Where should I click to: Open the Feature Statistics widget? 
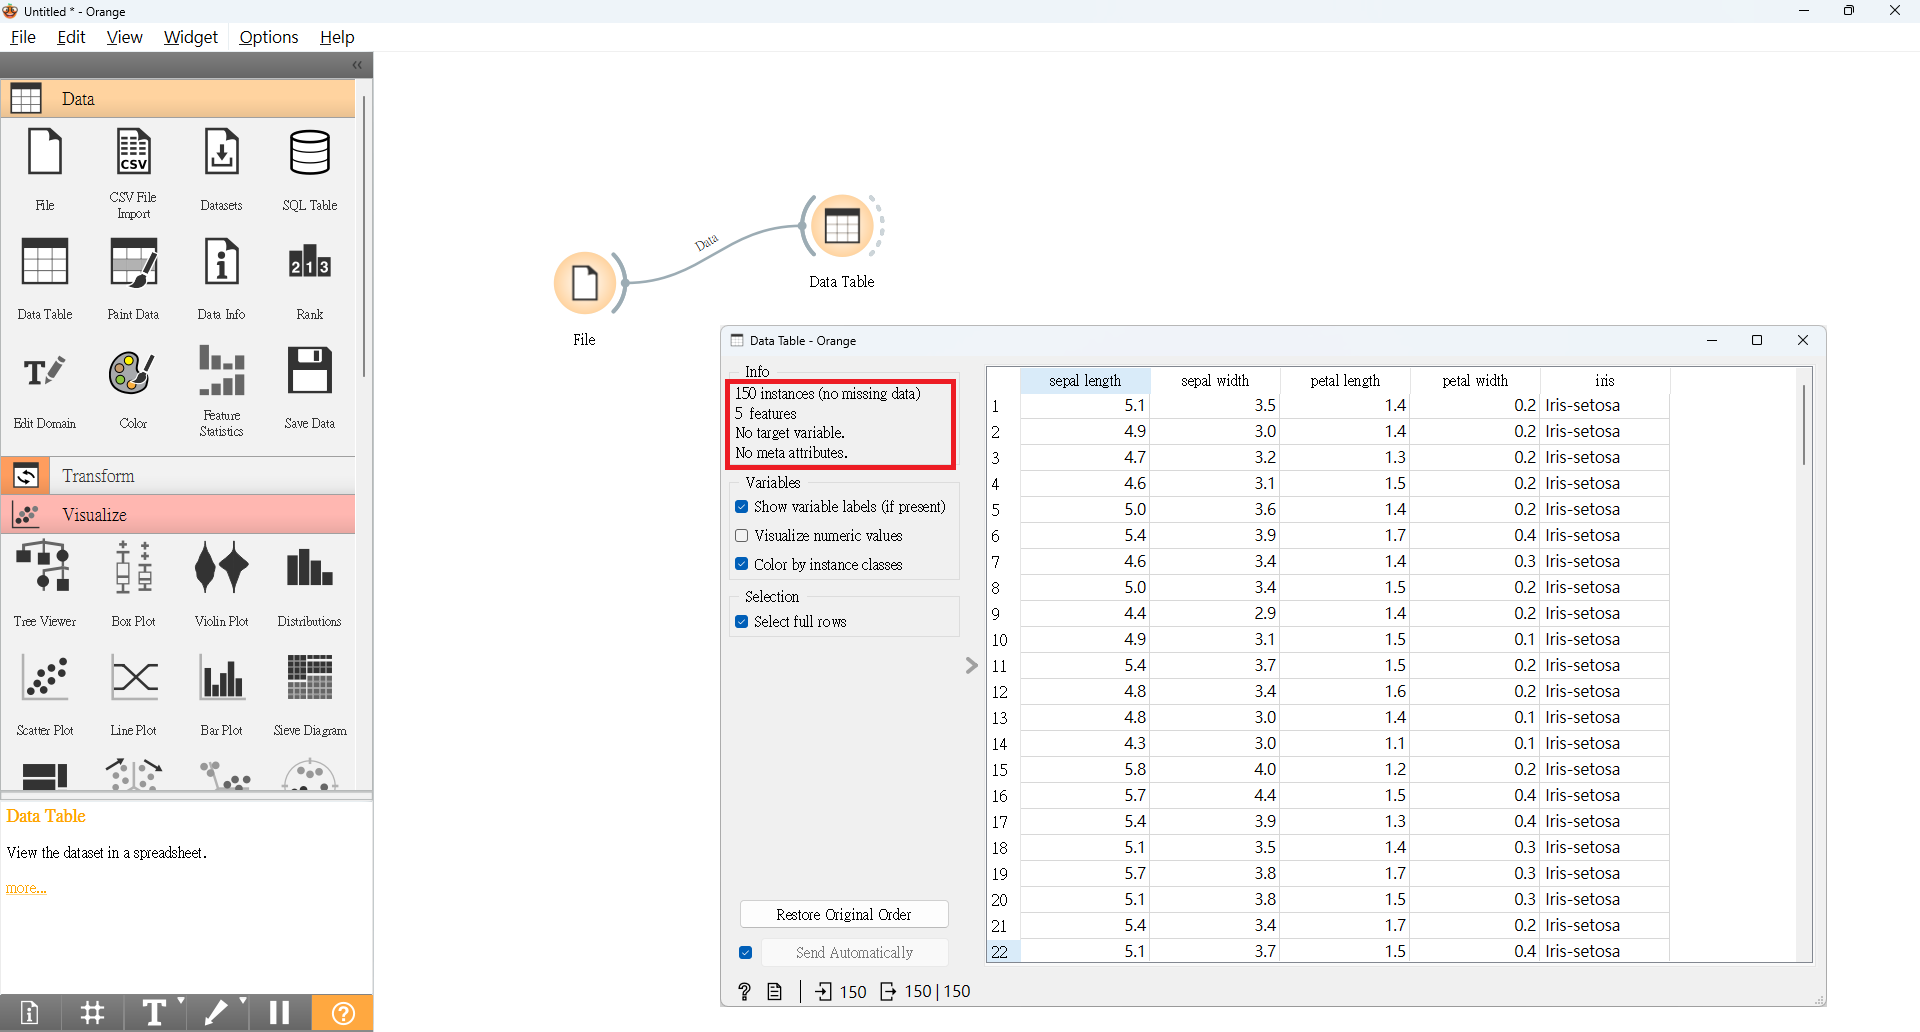pyautogui.click(x=221, y=390)
